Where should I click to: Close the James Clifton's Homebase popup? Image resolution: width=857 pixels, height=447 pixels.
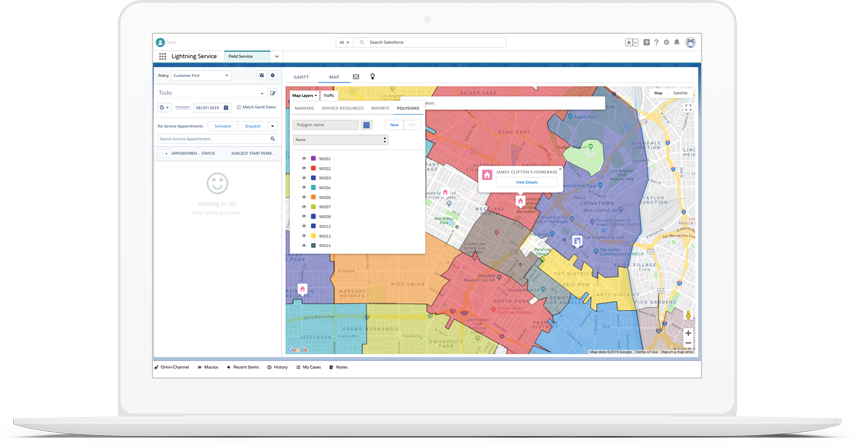pos(560,169)
